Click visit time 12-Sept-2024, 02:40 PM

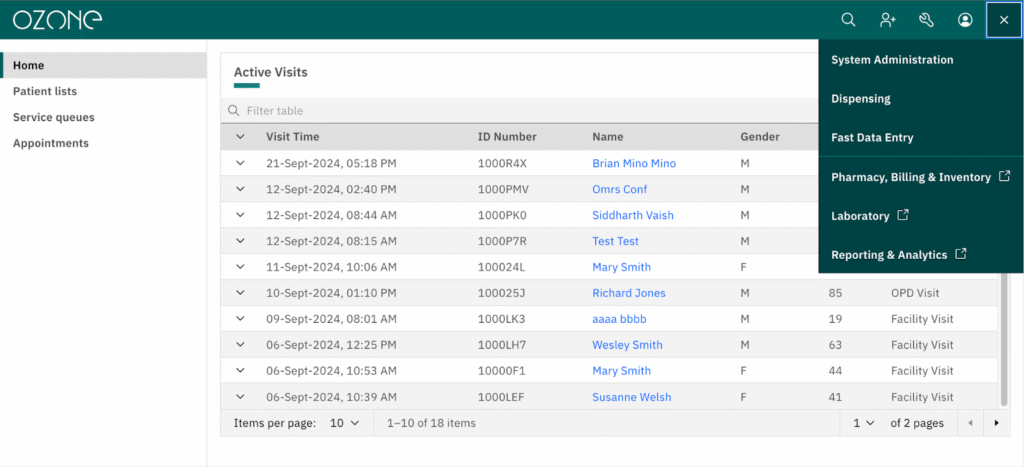(x=331, y=189)
